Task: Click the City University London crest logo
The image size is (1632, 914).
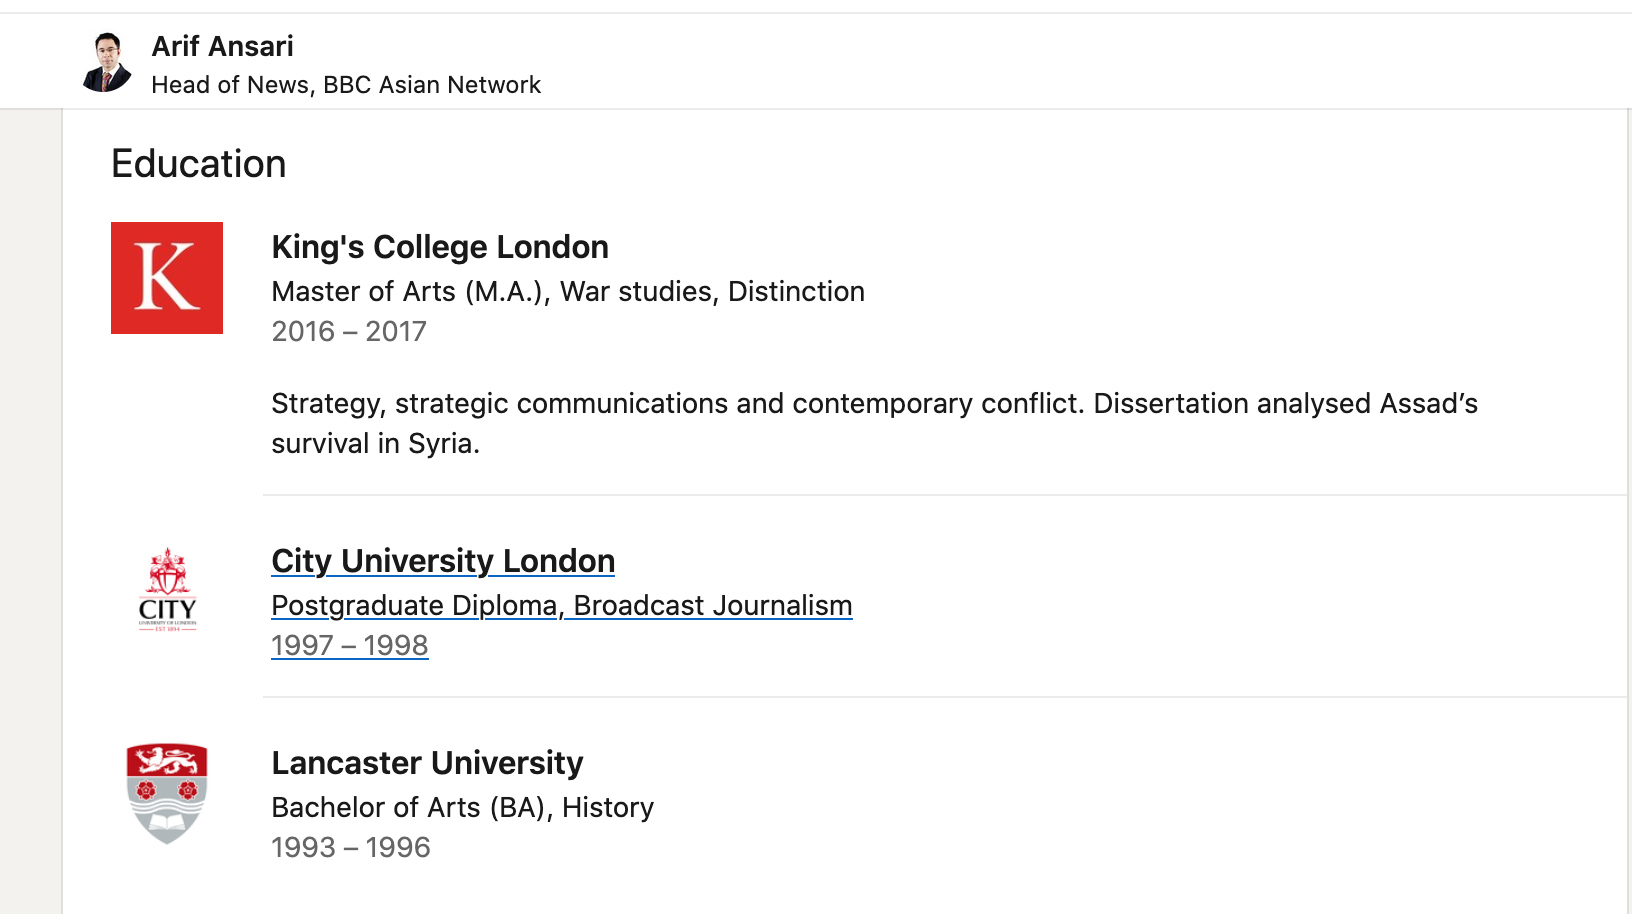Action: click(x=167, y=590)
